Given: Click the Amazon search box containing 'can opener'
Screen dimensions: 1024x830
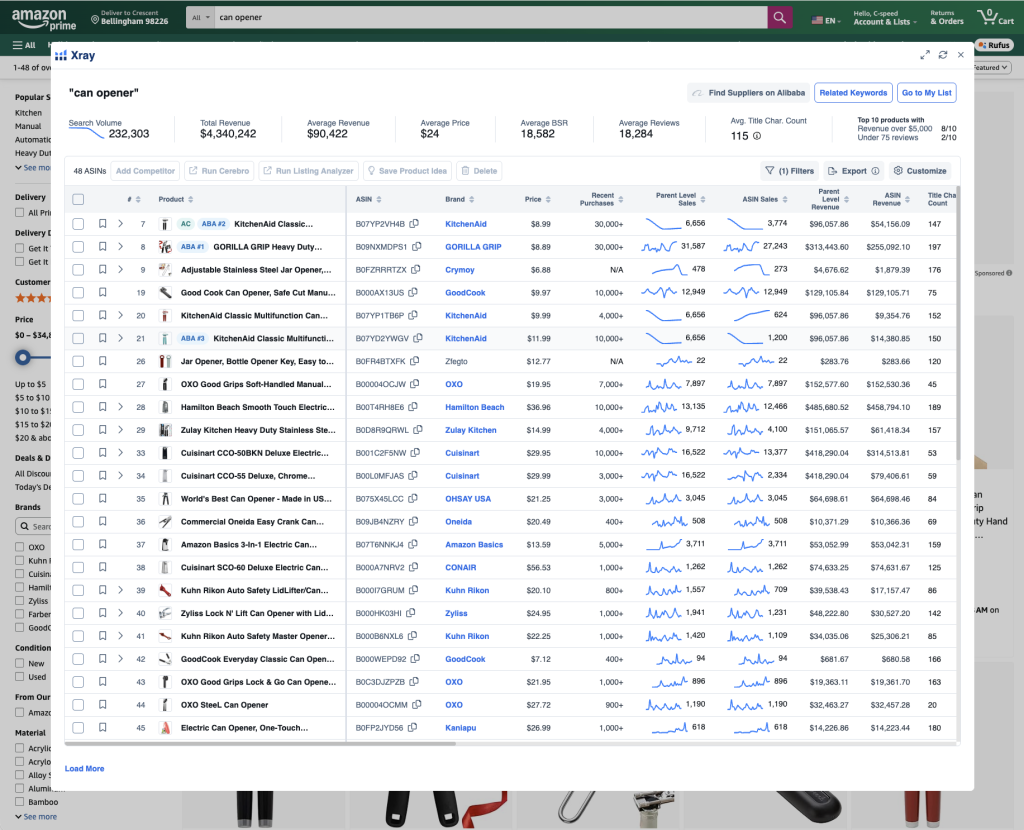Looking at the screenshot, I should tap(490, 18).
